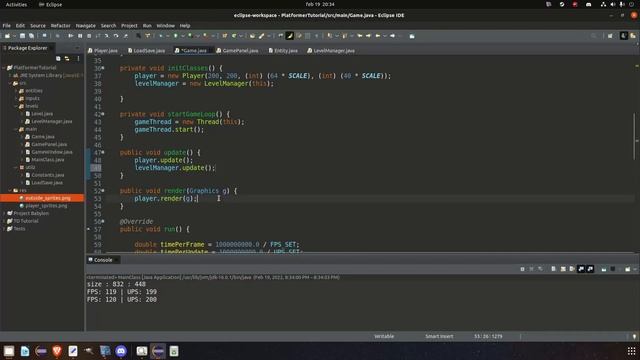Expand the JRE System Library node
The width and height of the screenshot is (640, 360).
(x=10, y=76)
